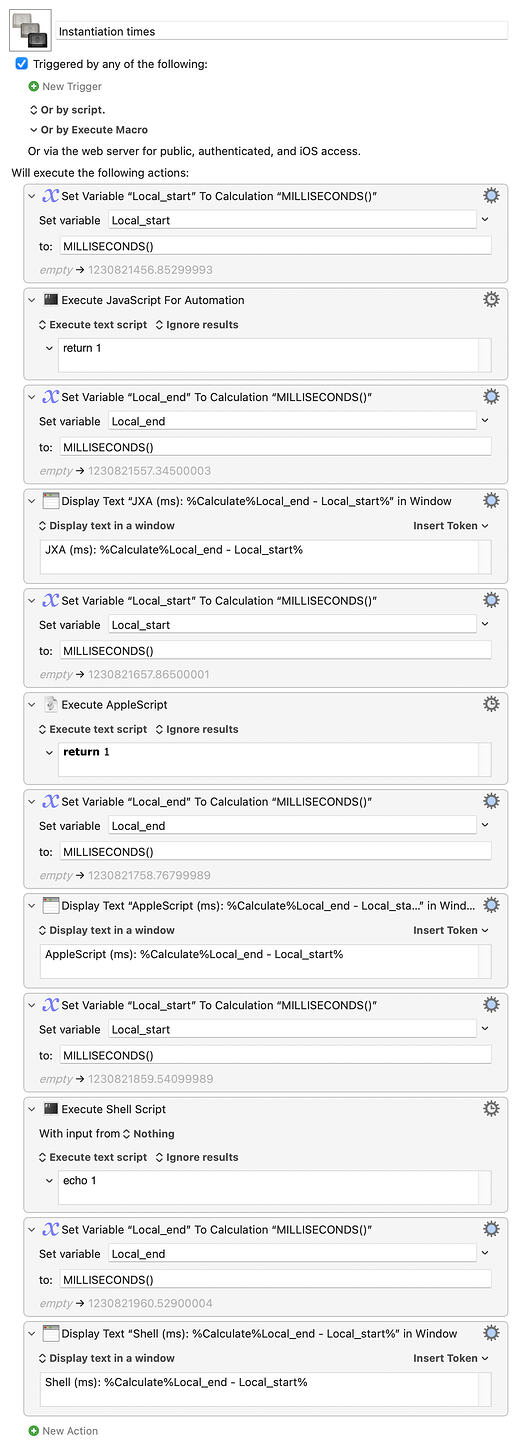Viewport: 516px width, 1445px height.
Task: Click the Will execute the following actions label
Action: point(99,173)
